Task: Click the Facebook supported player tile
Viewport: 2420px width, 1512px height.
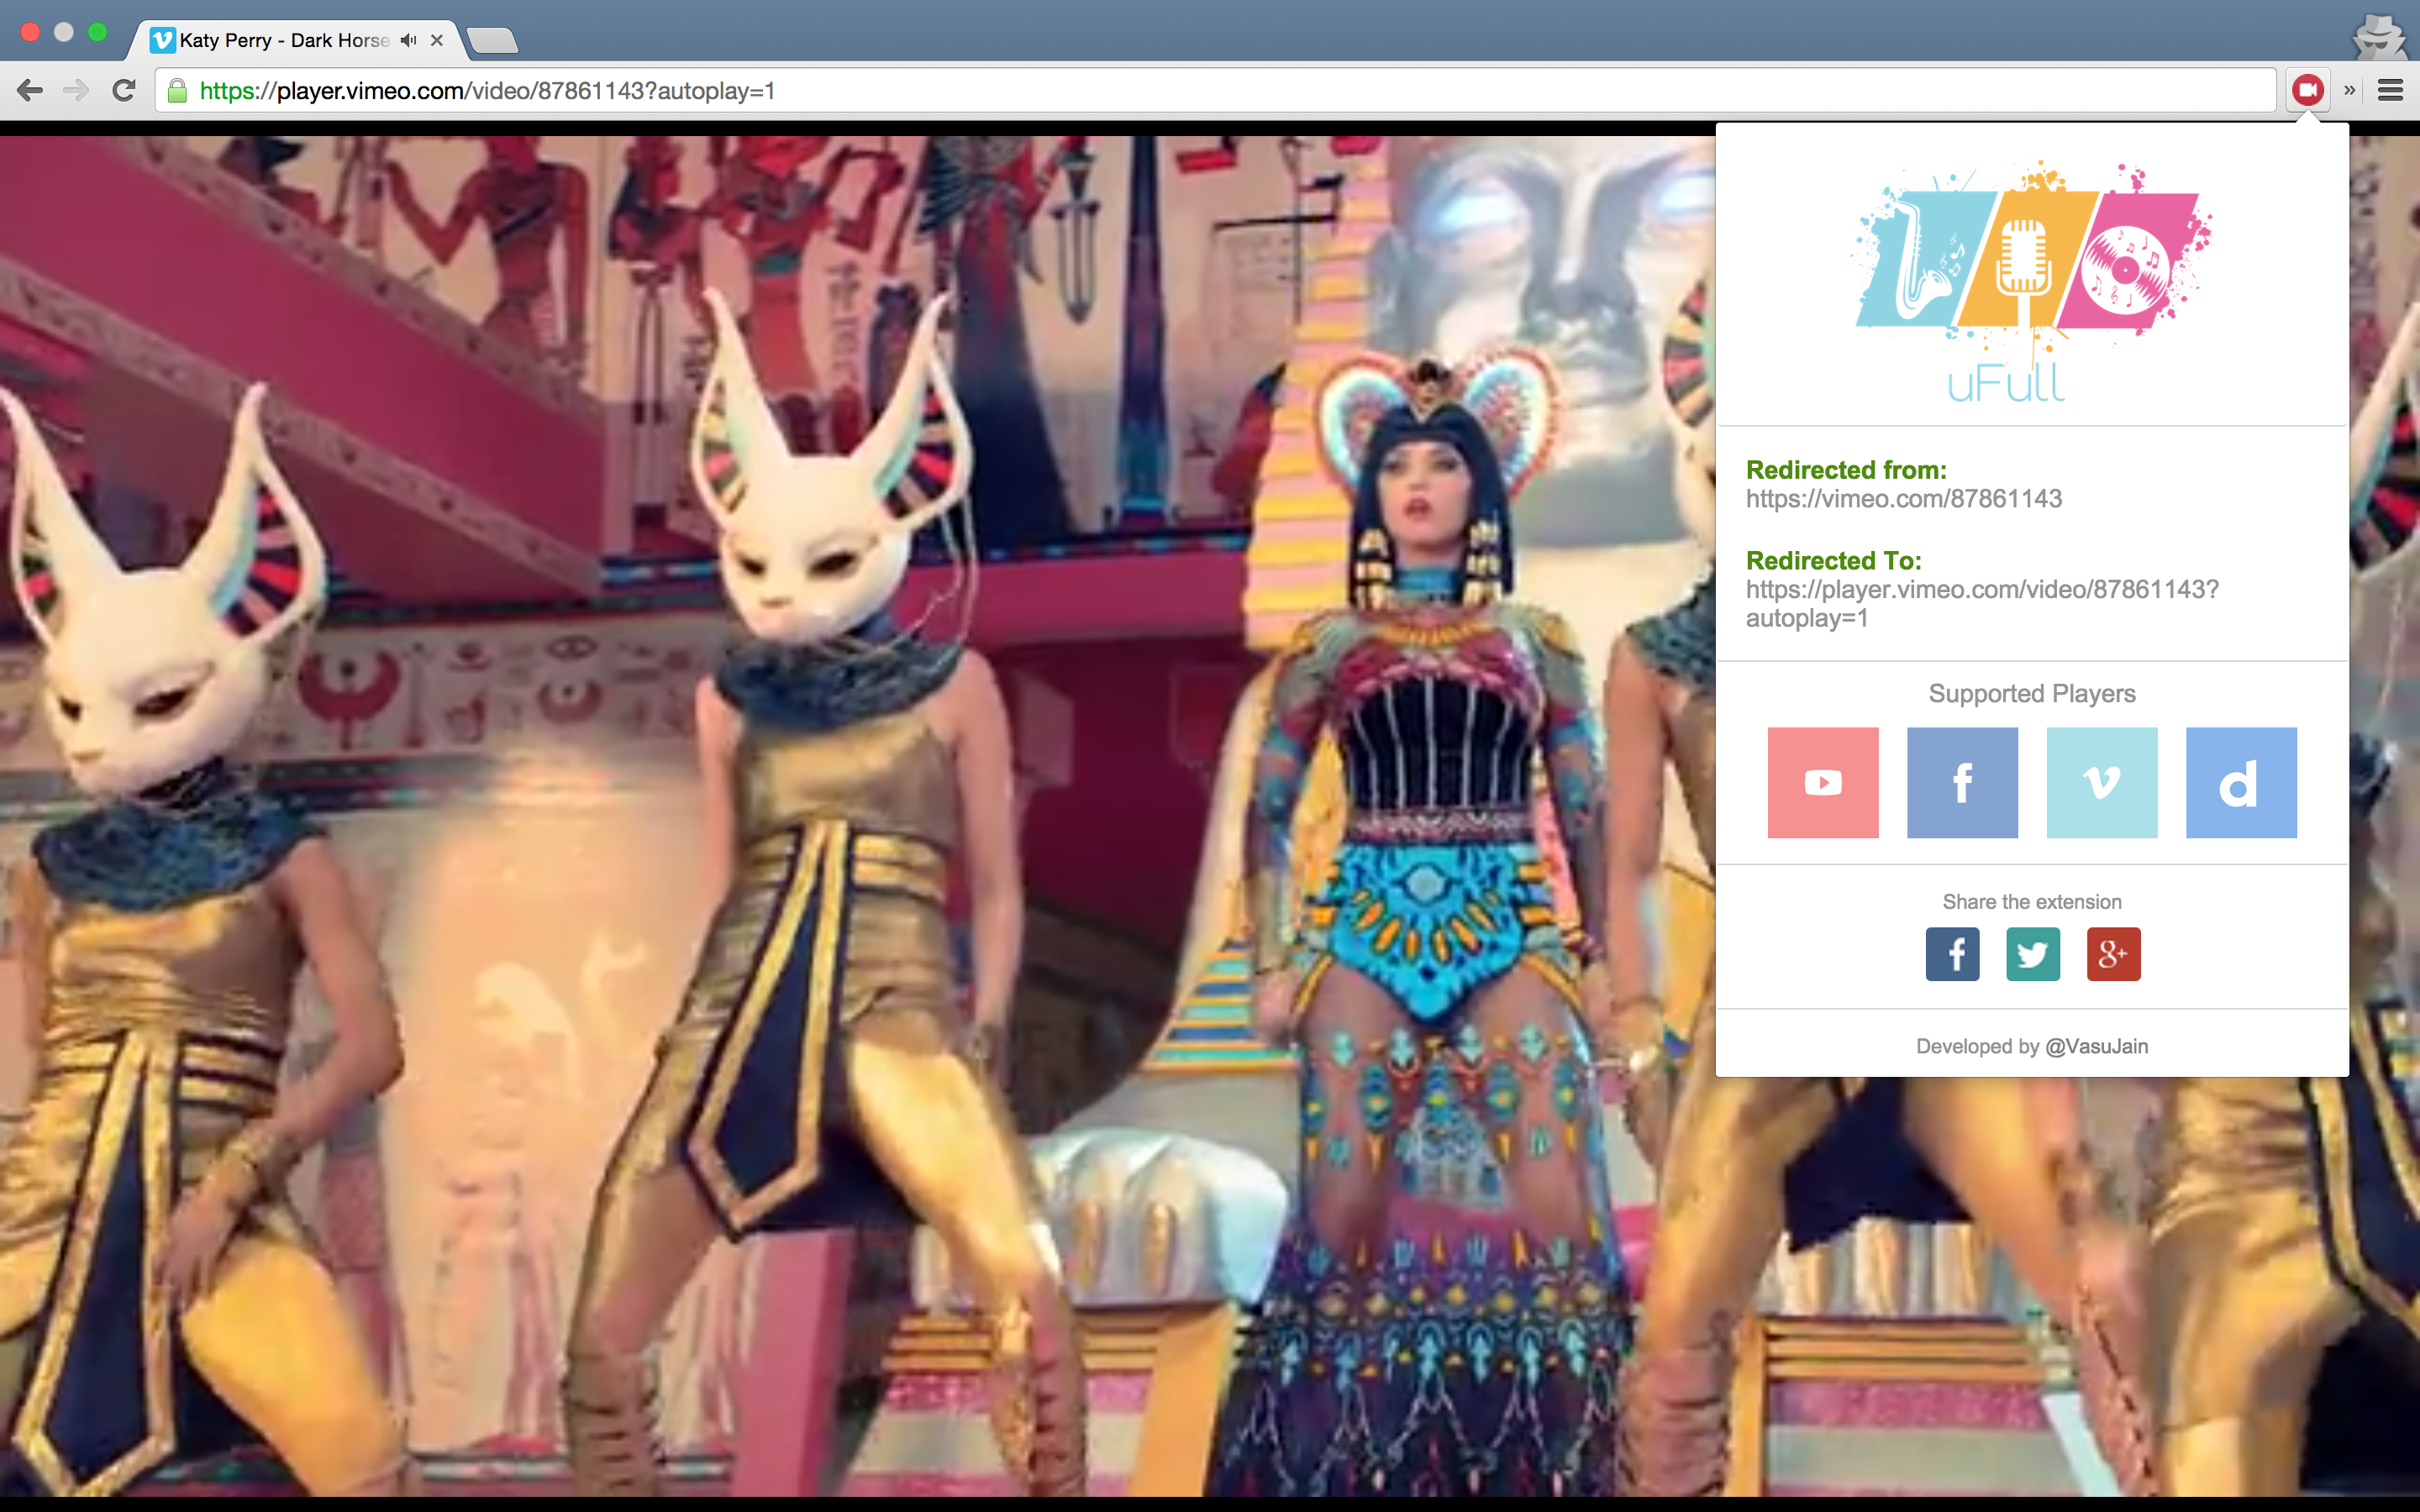Action: (1962, 782)
